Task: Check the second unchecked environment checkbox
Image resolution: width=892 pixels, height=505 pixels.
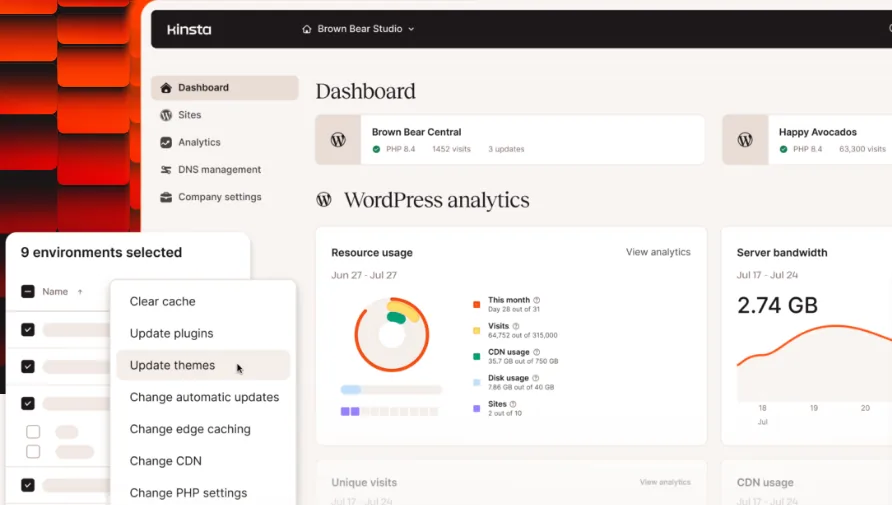Action: click(x=33, y=452)
